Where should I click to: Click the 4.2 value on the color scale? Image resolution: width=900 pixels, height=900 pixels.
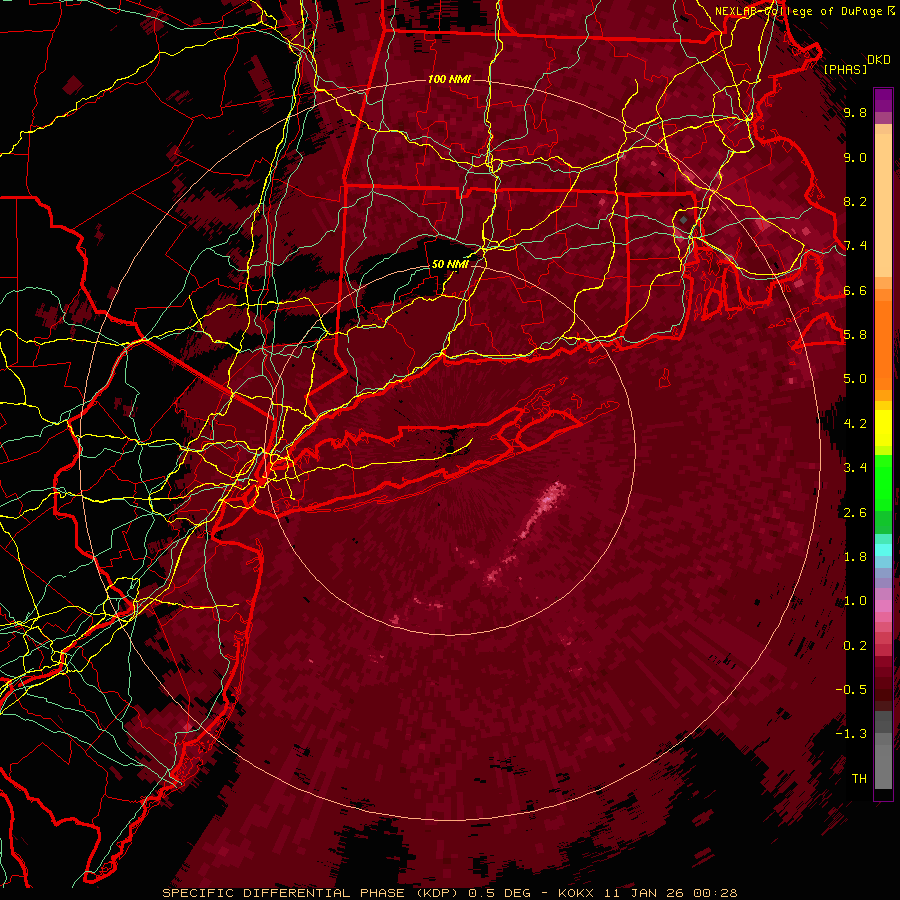click(x=855, y=424)
